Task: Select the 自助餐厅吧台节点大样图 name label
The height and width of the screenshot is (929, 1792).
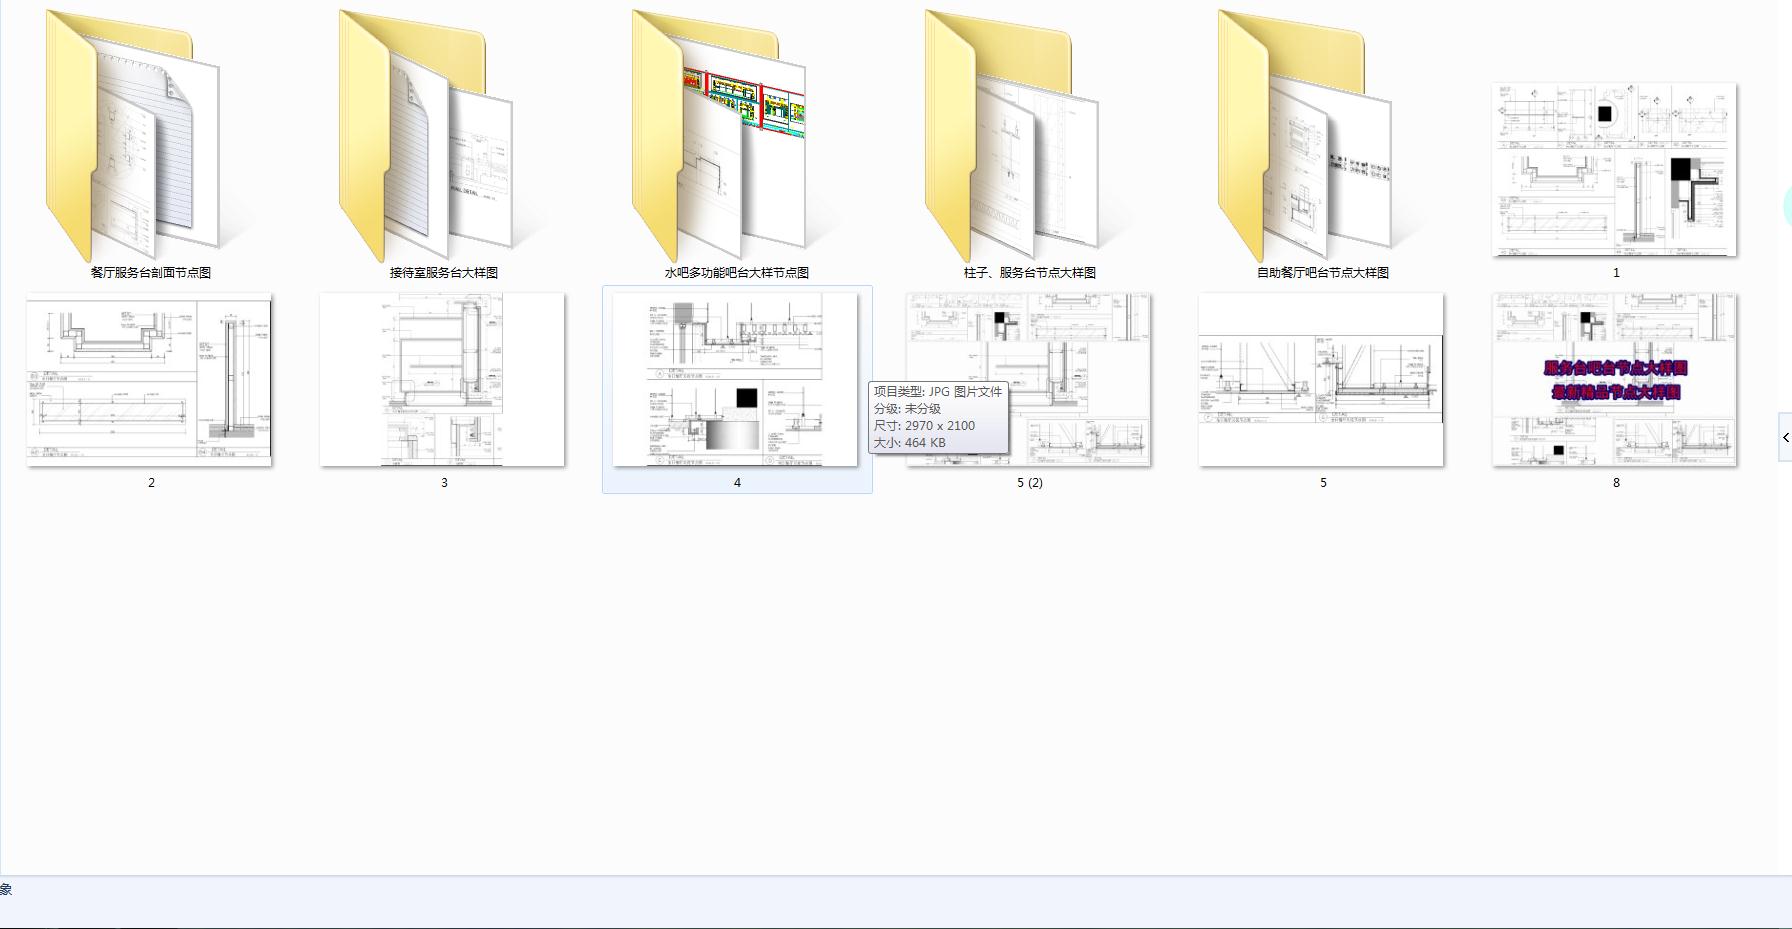Action: coord(1323,272)
